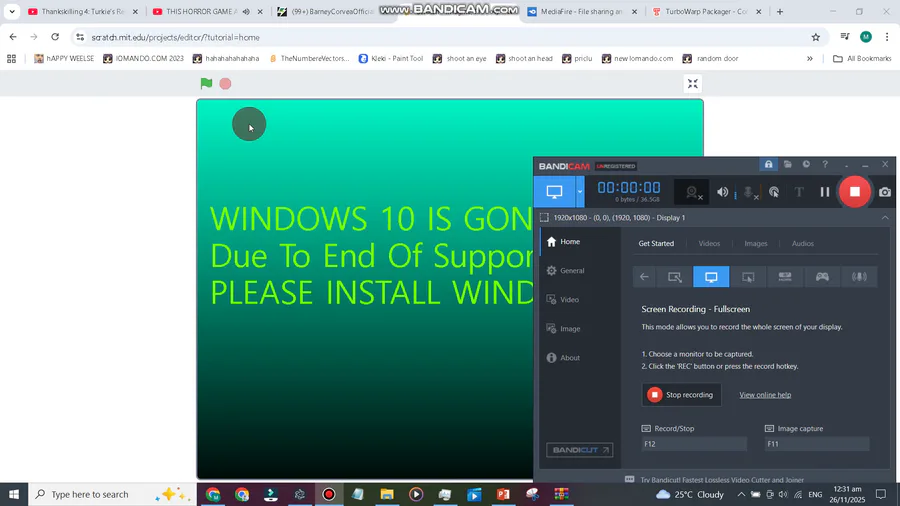
Task: Select around mouse recording mode
Action: click(x=748, y=277)
